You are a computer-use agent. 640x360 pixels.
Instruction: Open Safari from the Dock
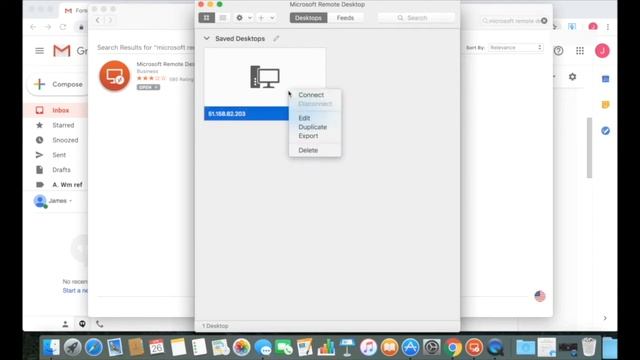[x=93, y=347]
